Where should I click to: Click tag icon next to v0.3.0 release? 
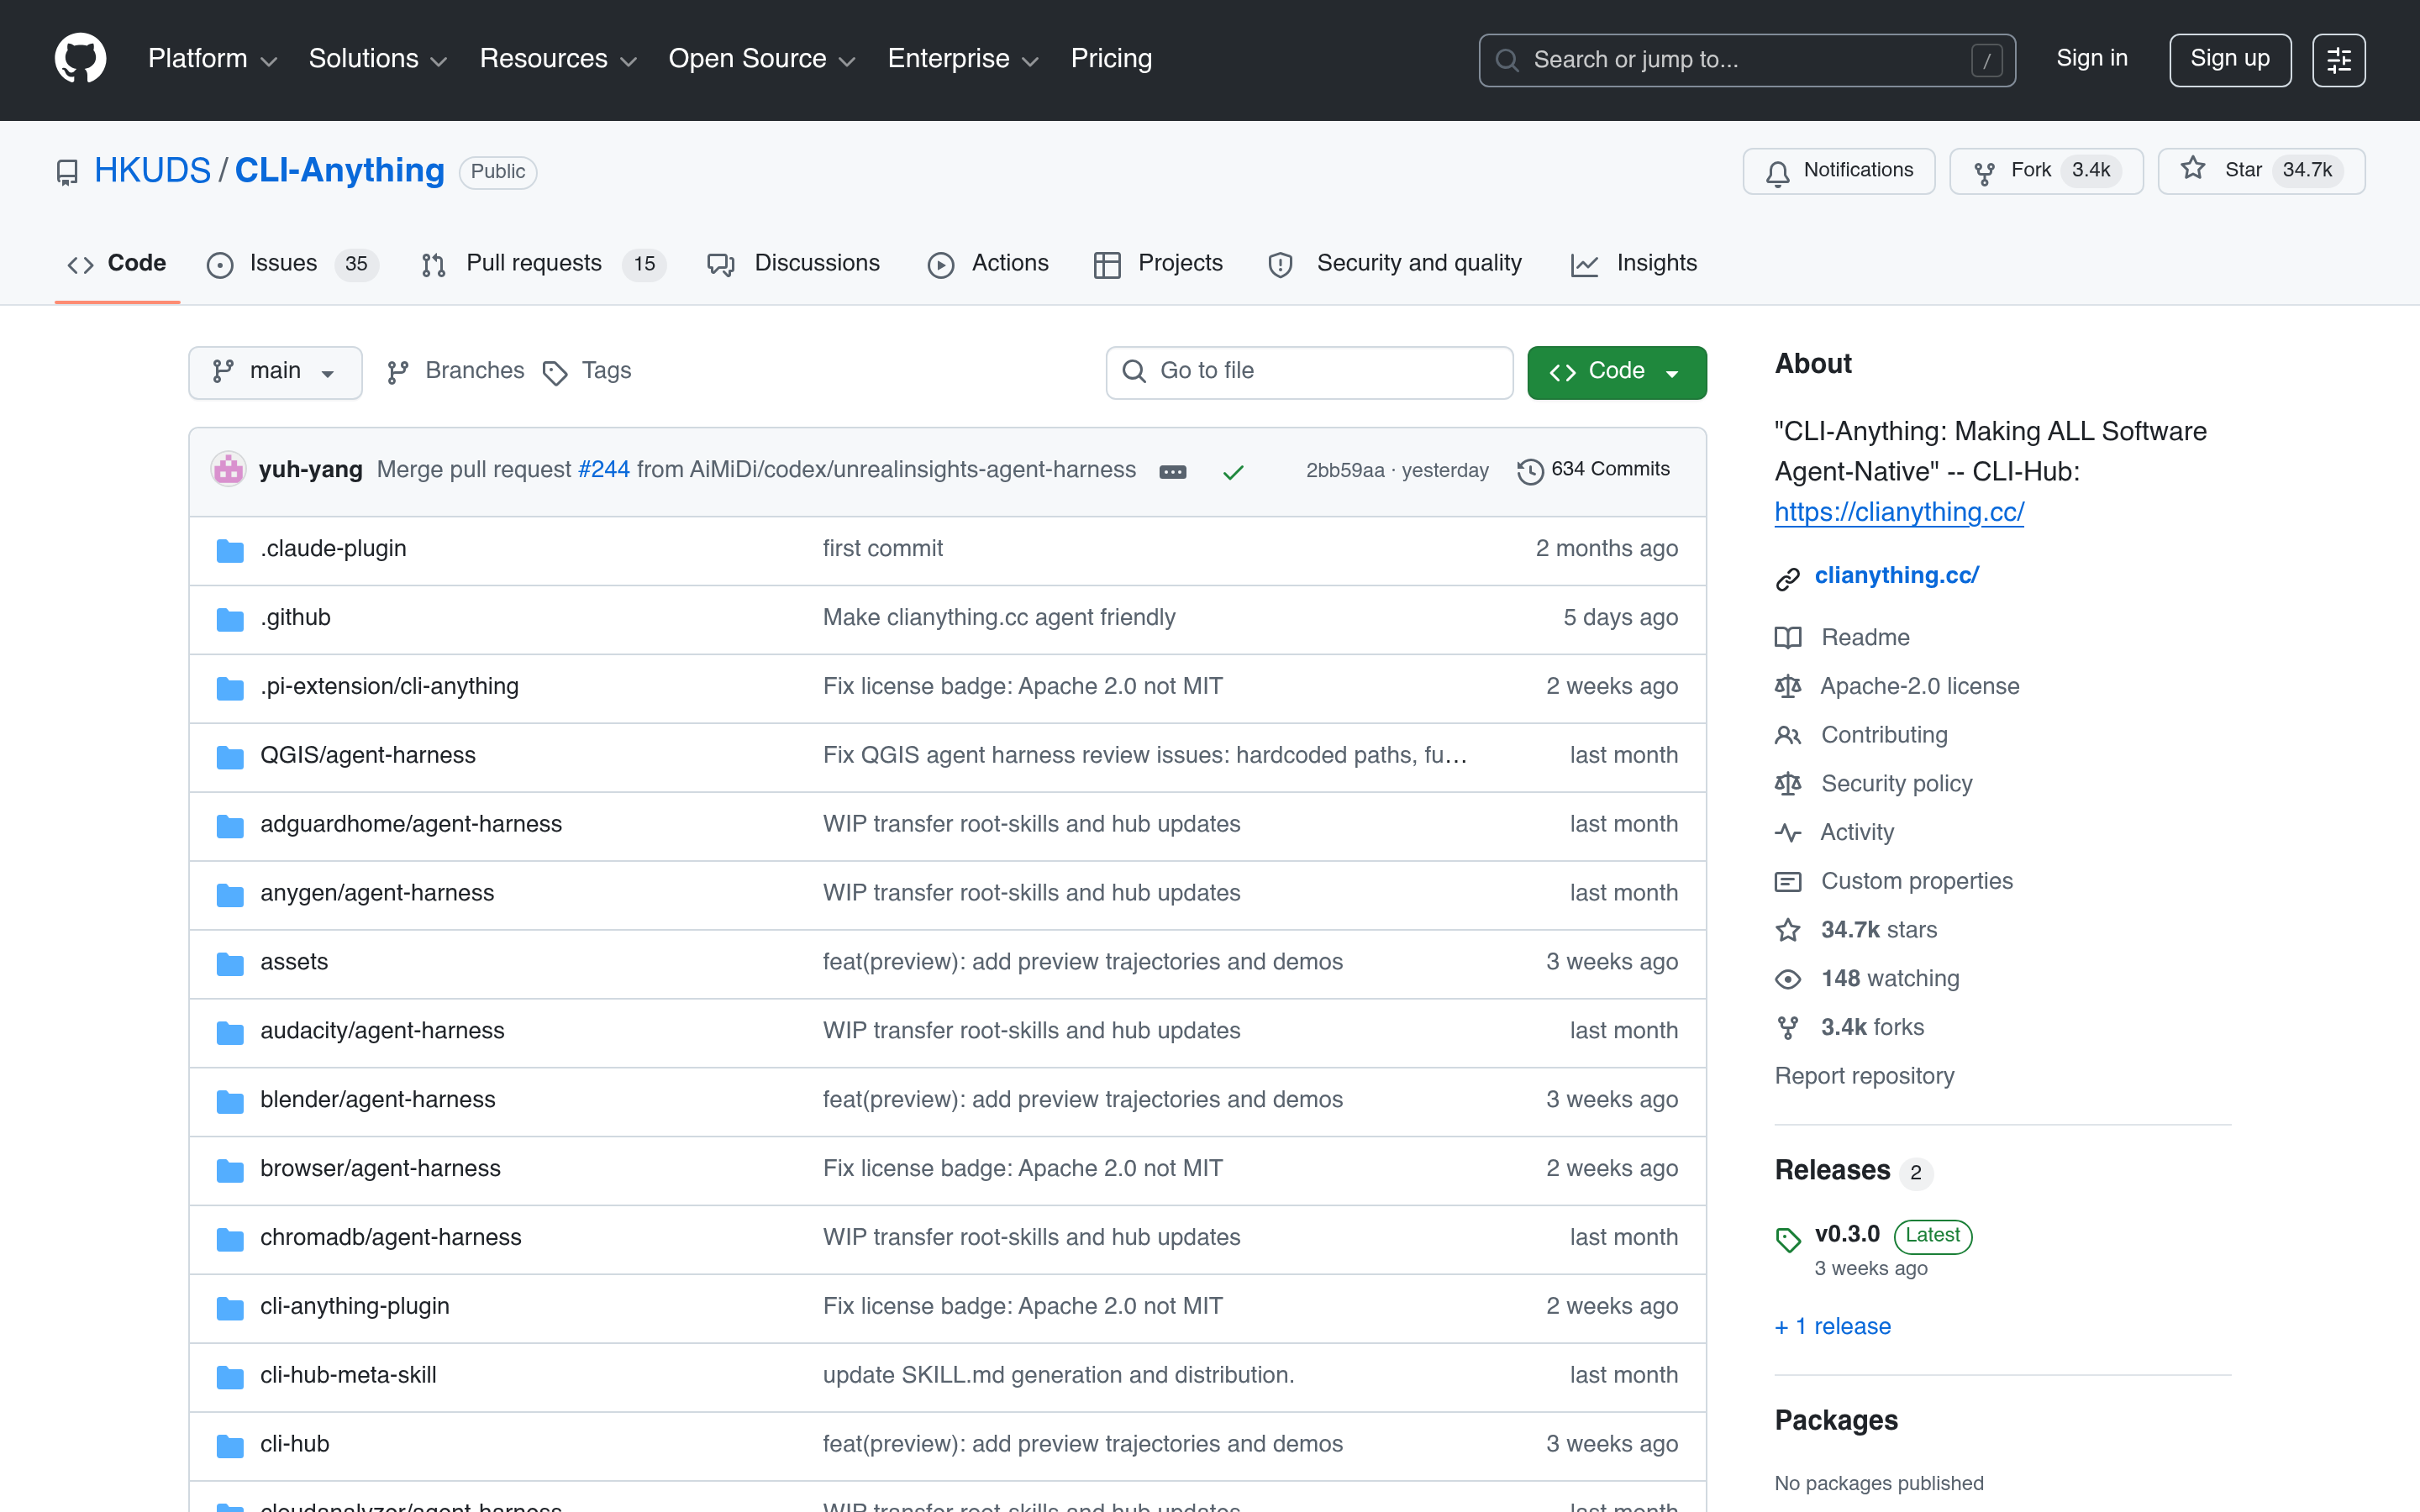click(x=1788, y=1239)
